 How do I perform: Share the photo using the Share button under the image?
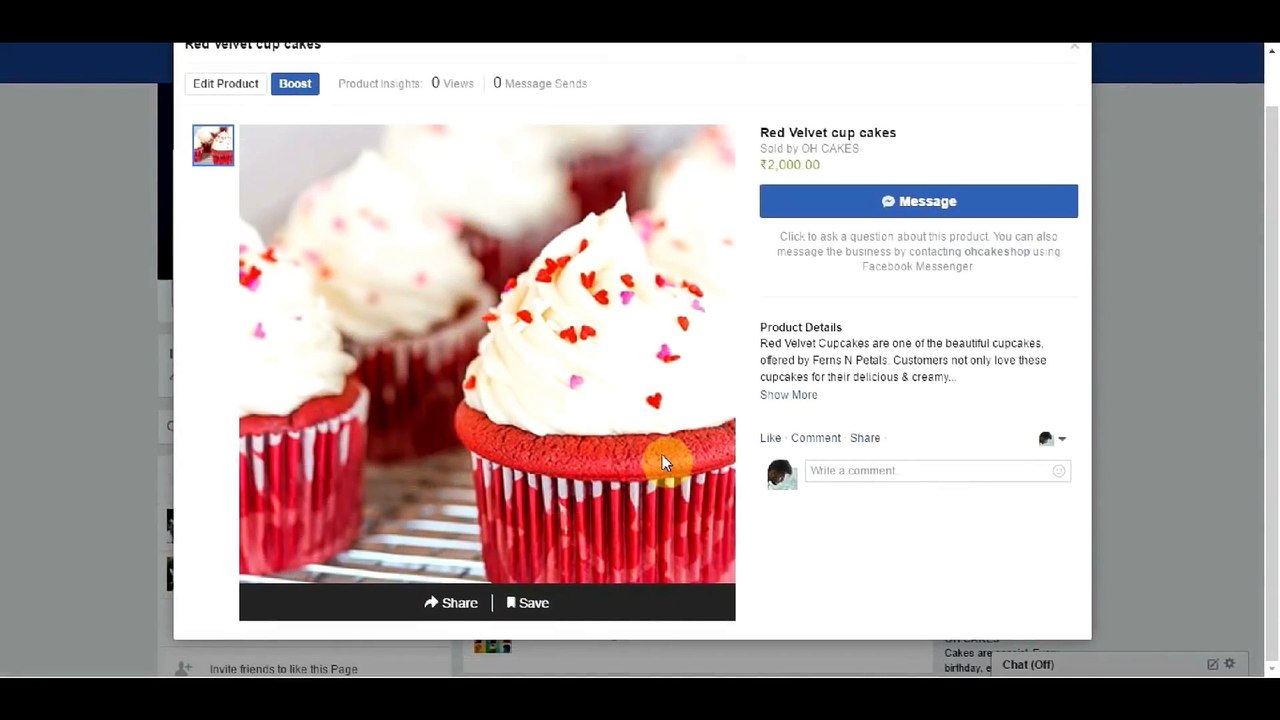click(x=451, y=603)
